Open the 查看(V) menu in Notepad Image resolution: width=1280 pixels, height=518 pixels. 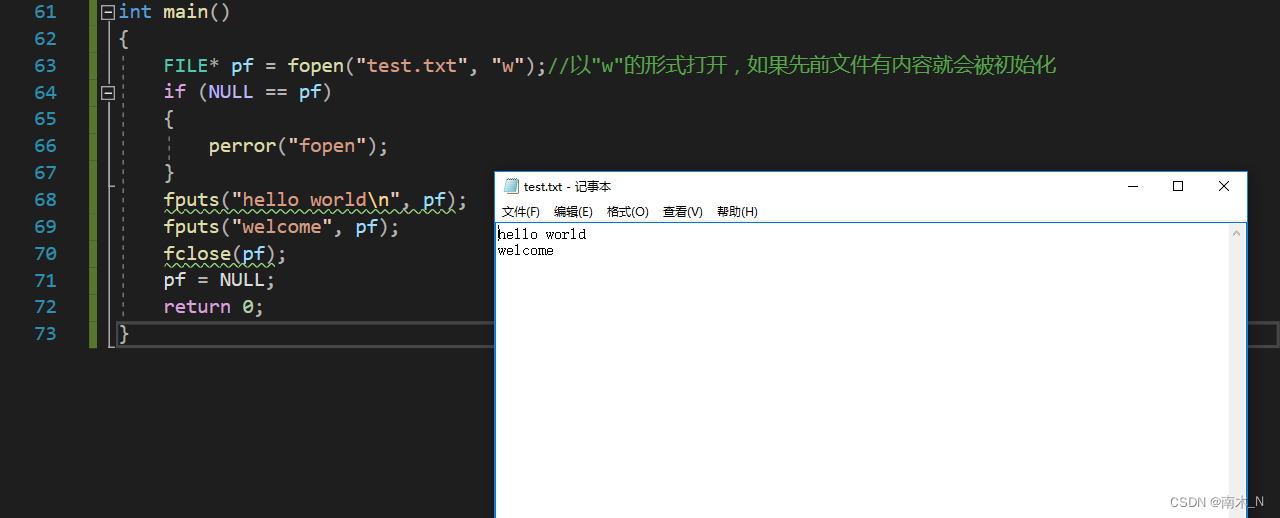tap(683, 212)
